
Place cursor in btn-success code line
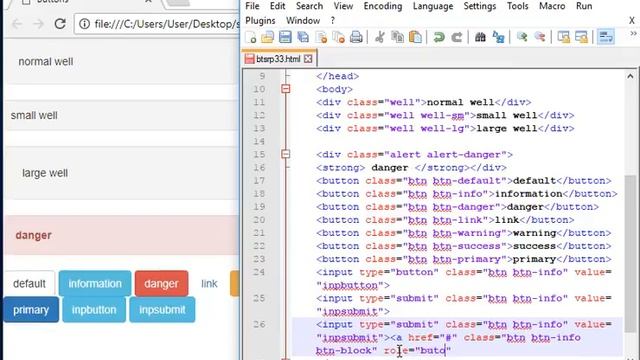click(x=463, y=246)
